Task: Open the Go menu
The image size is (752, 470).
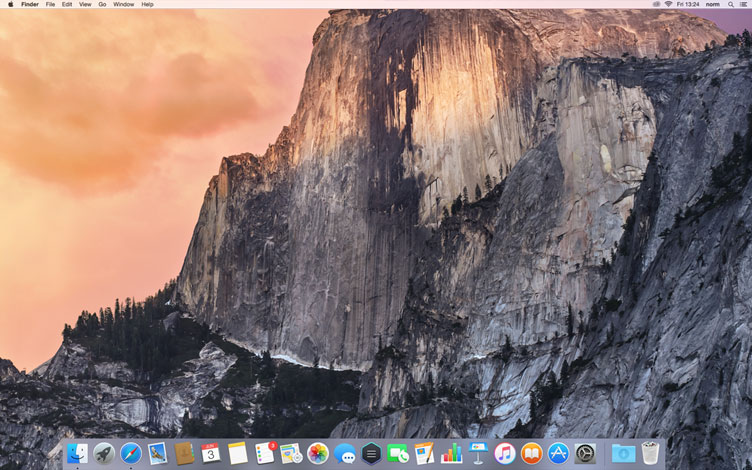Action: click(x=102, y=4)
